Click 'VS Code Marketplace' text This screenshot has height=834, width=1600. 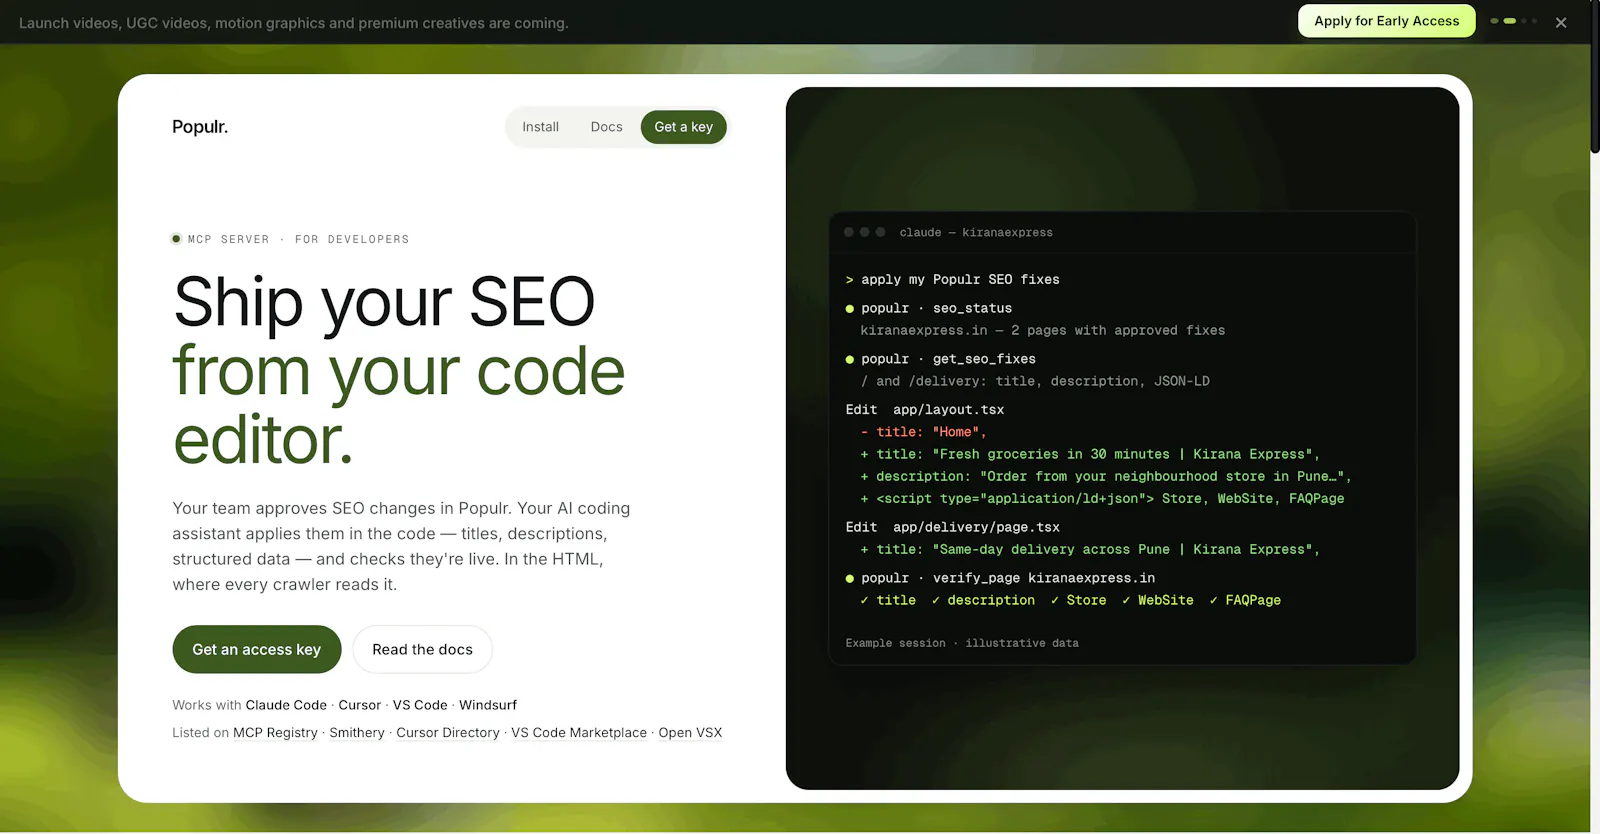click(x=579, y=733)
